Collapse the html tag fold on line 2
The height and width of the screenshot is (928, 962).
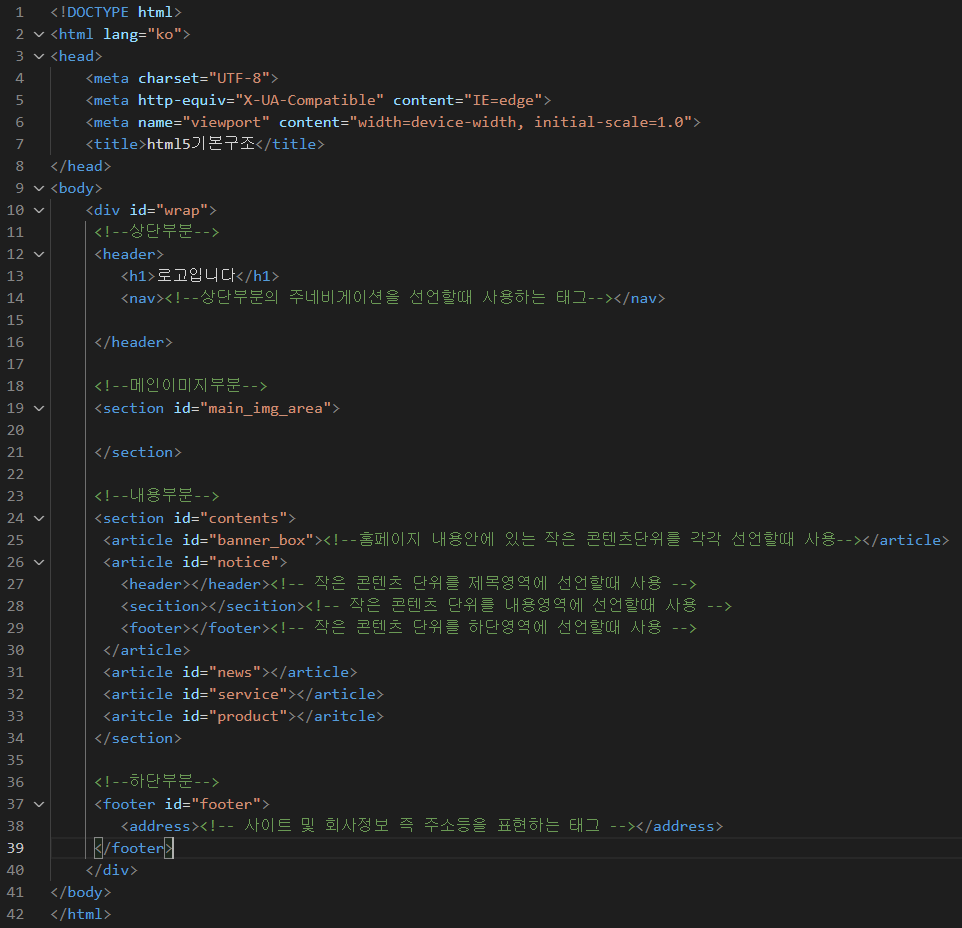[x=39, y=34]
